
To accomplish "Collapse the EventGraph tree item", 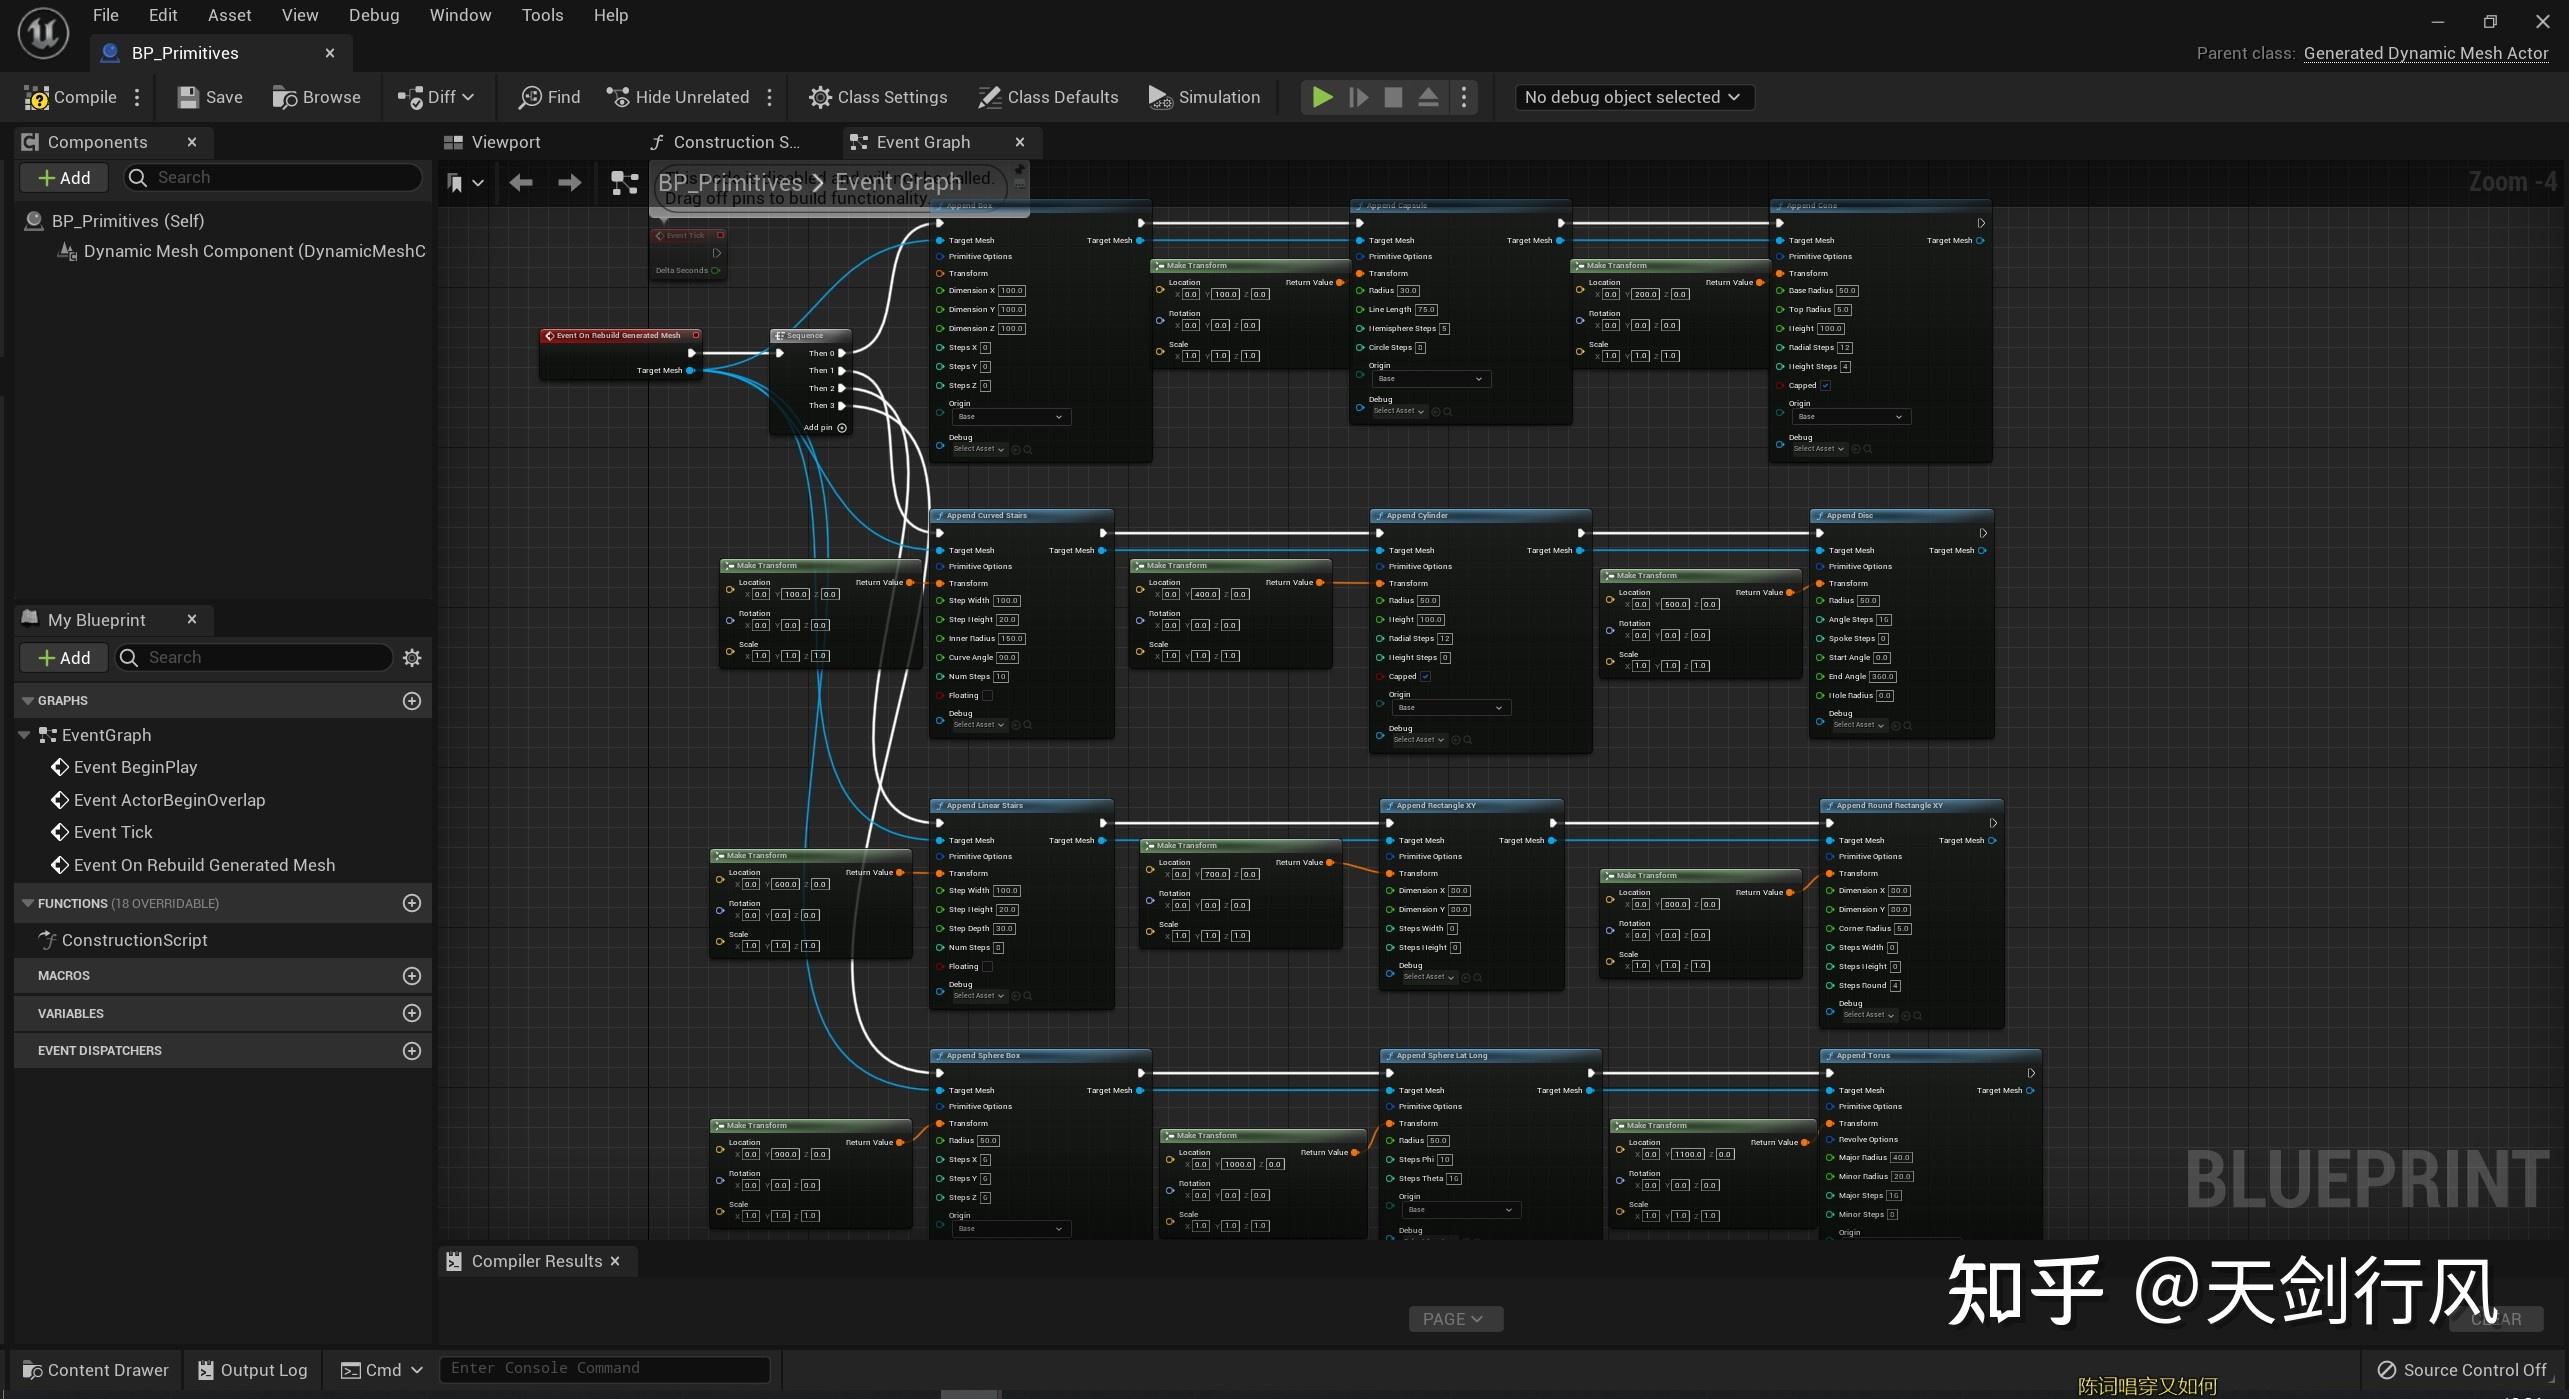I will tap(24, 735).
